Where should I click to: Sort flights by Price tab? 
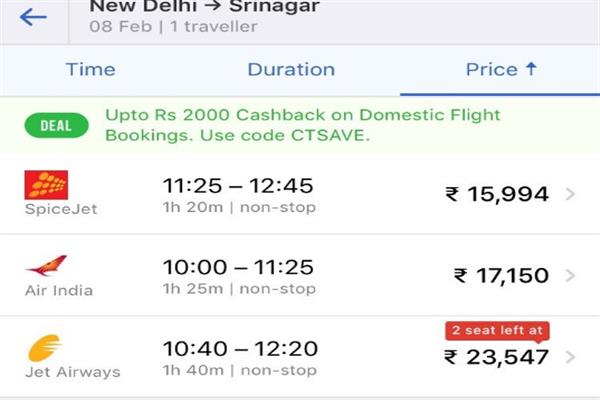click(500, 70)
